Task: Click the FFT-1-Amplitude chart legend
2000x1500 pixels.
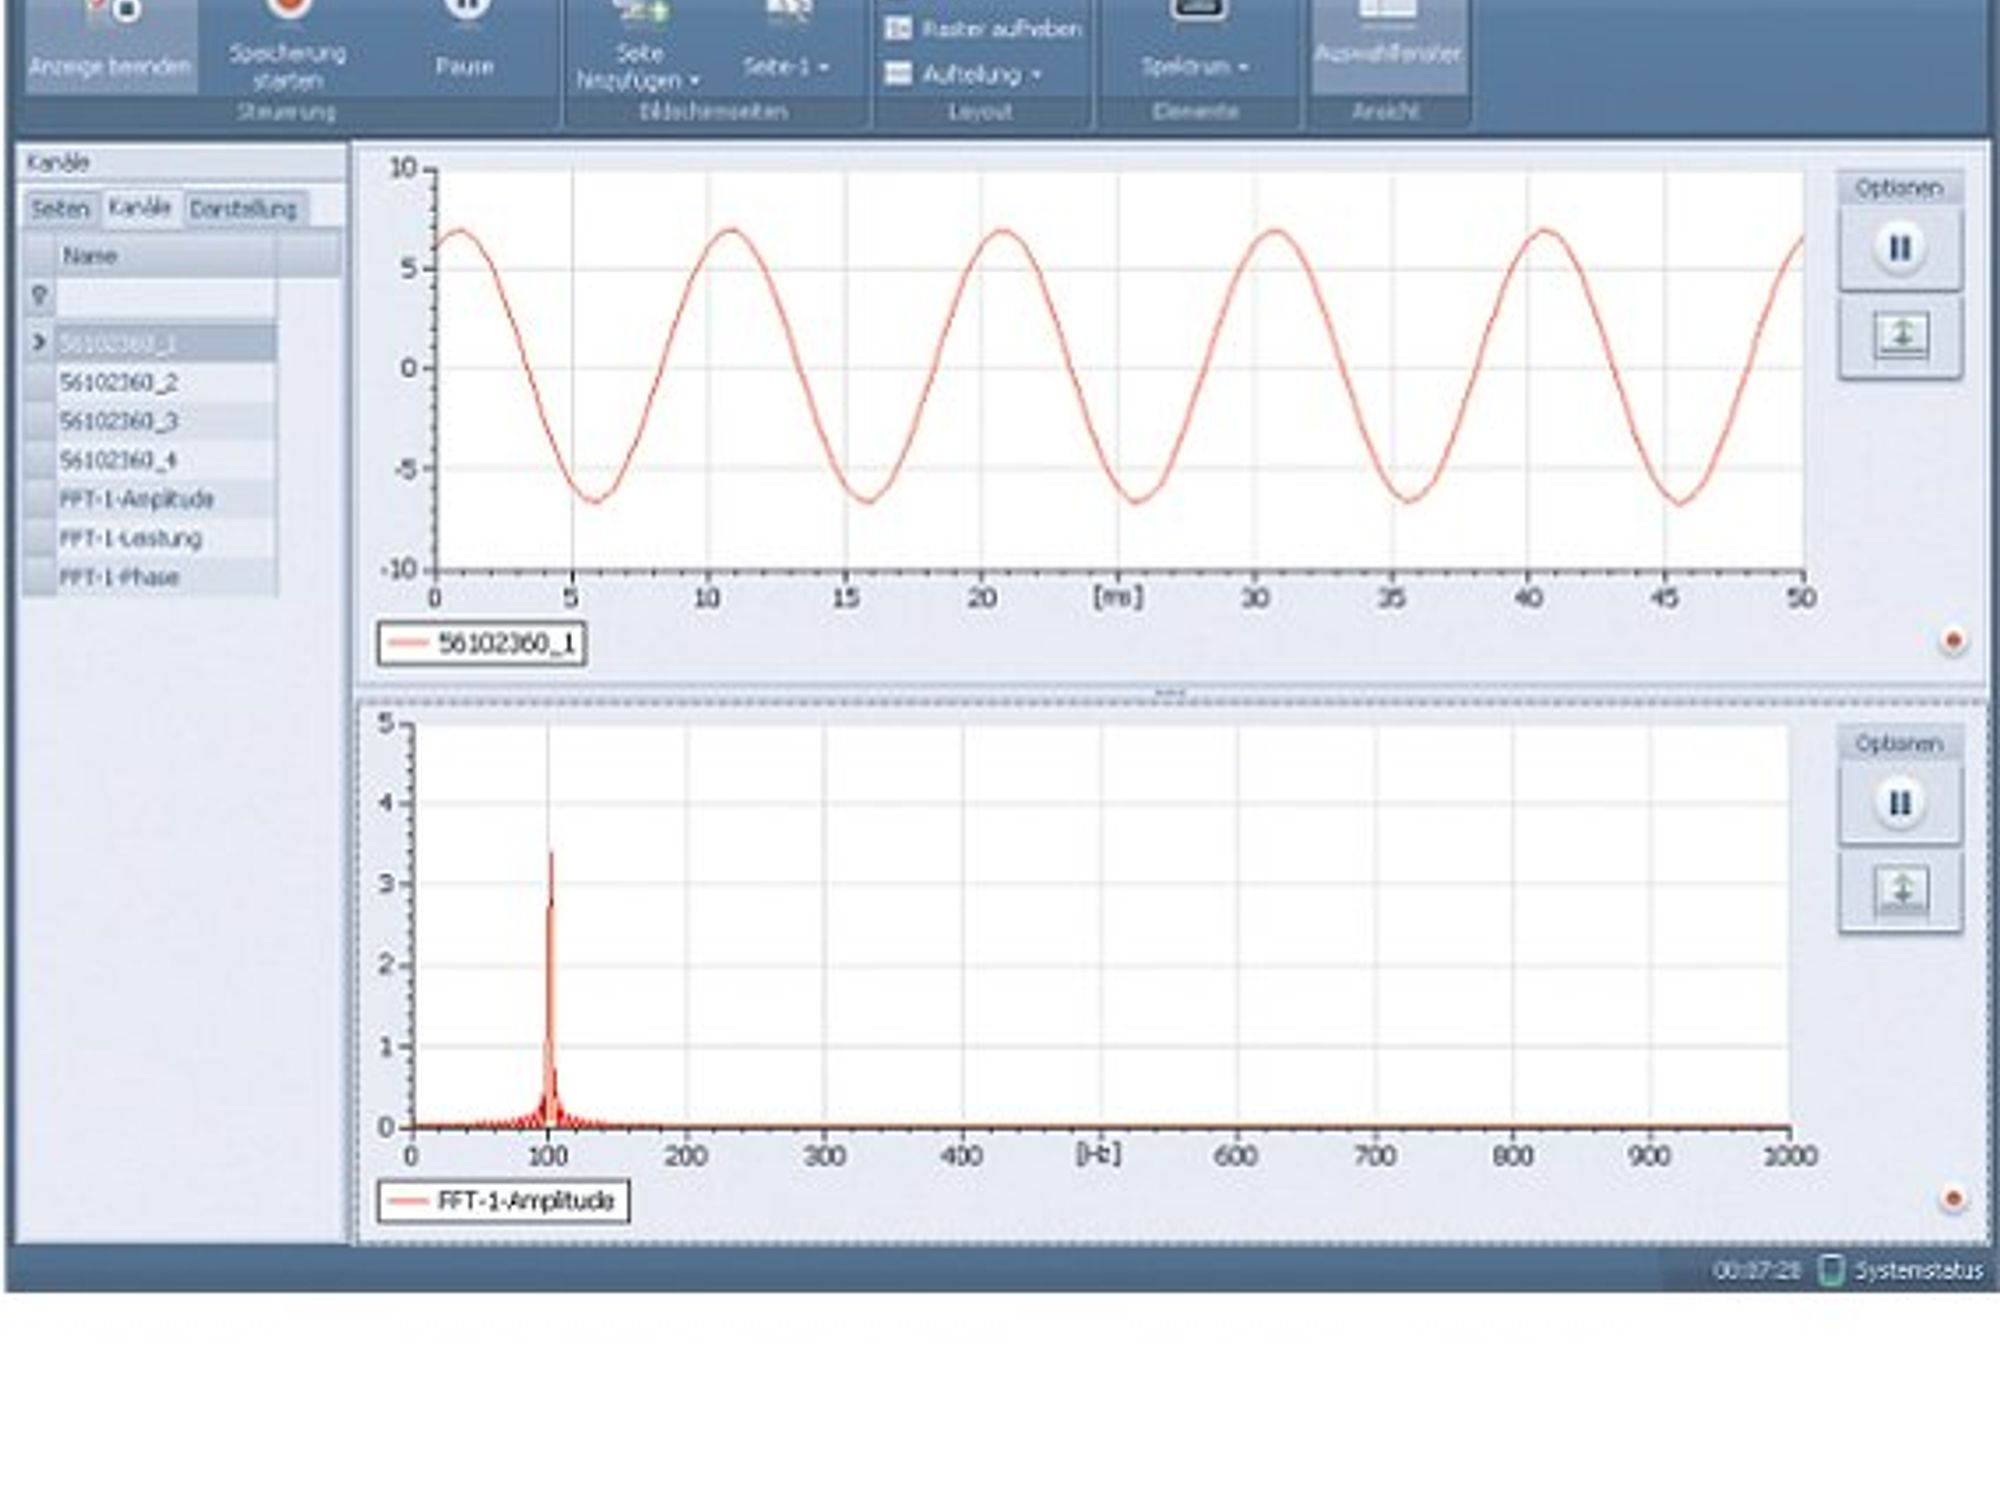Action: [x=503, y=1201]
